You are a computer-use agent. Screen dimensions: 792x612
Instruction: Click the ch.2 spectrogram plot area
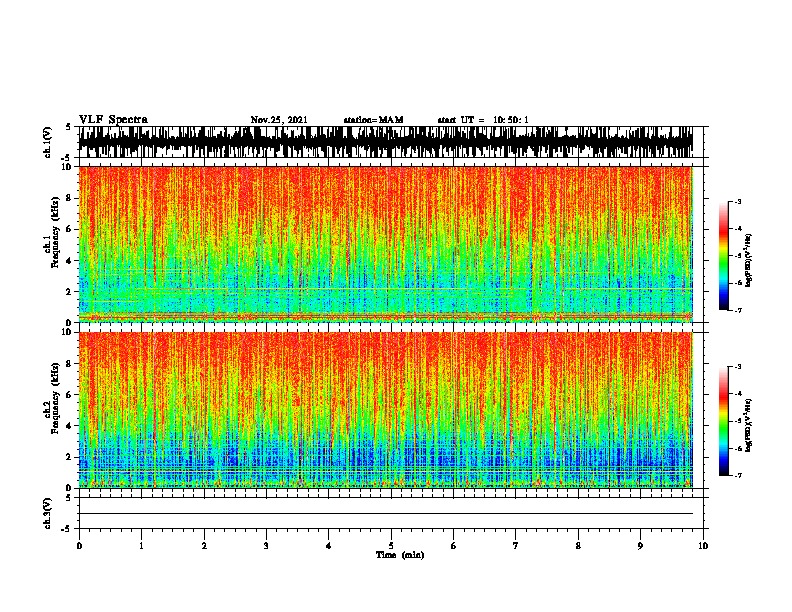[385, 410]
